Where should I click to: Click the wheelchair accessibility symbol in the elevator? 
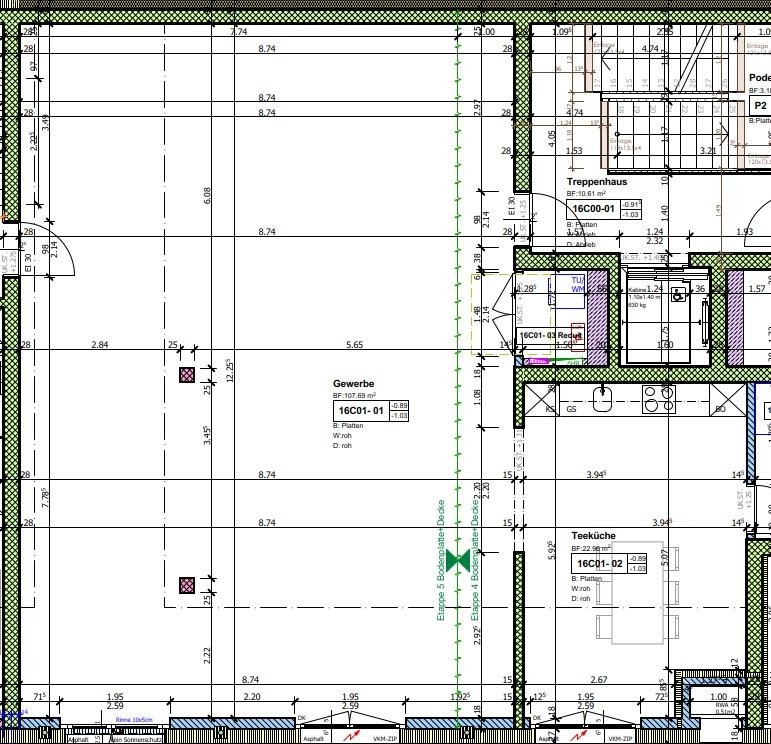tap(679, 295)
